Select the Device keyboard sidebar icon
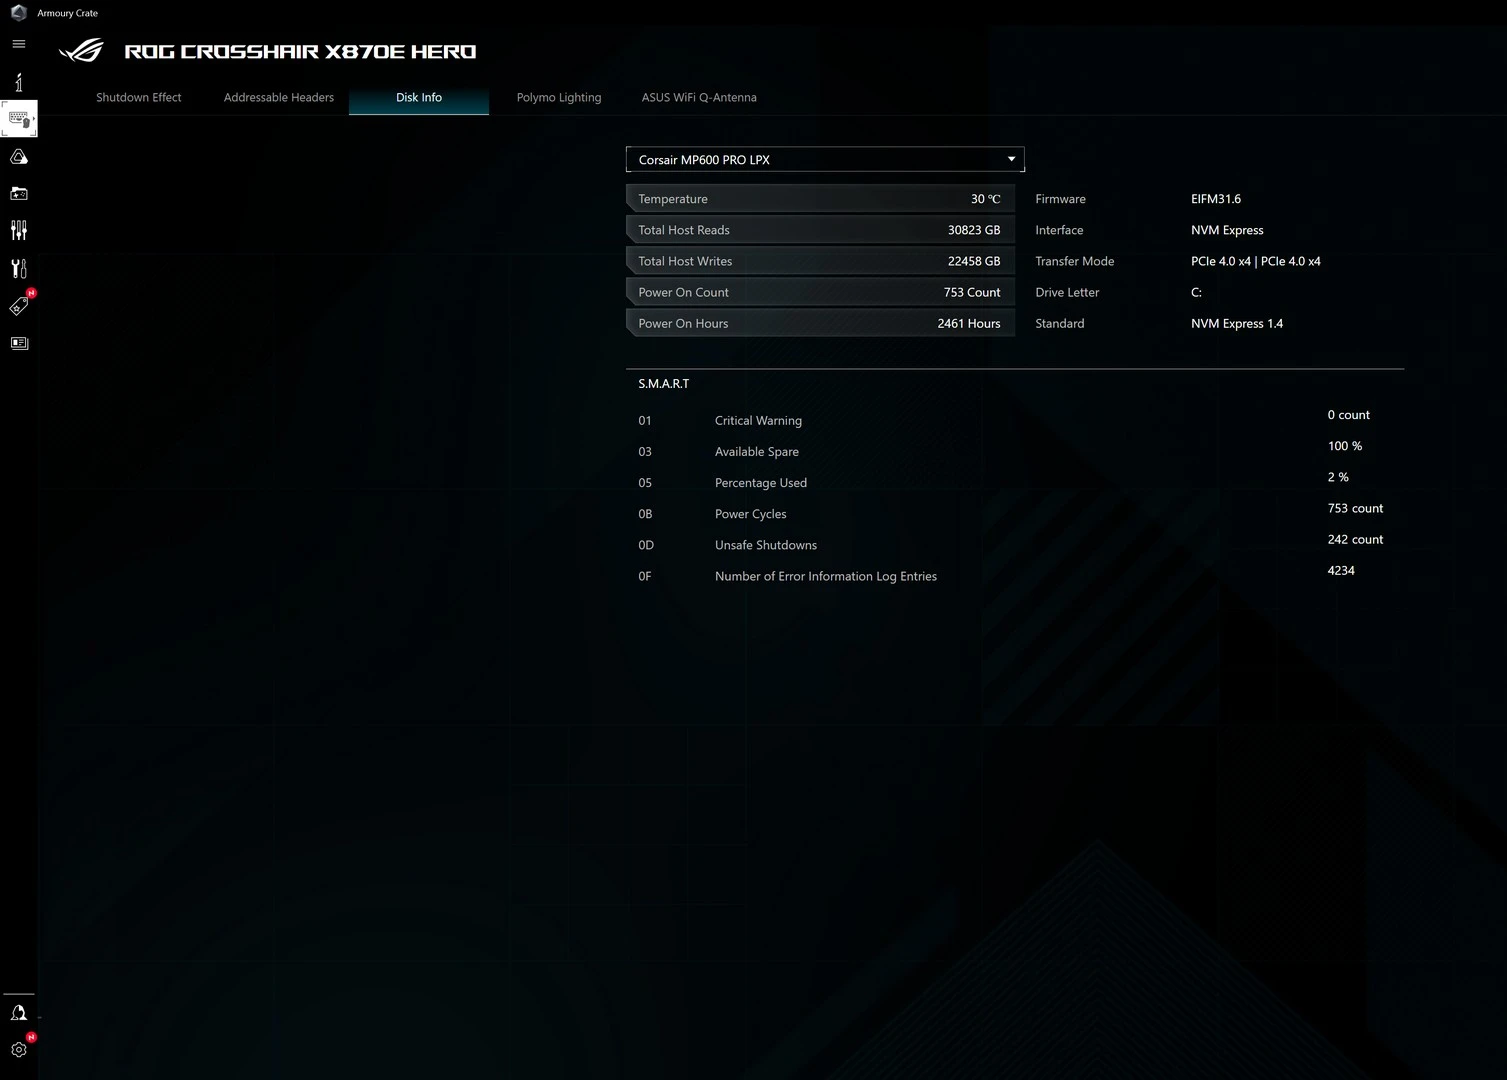This screenshot has height=1080, width=1507. tap(19, 119)
